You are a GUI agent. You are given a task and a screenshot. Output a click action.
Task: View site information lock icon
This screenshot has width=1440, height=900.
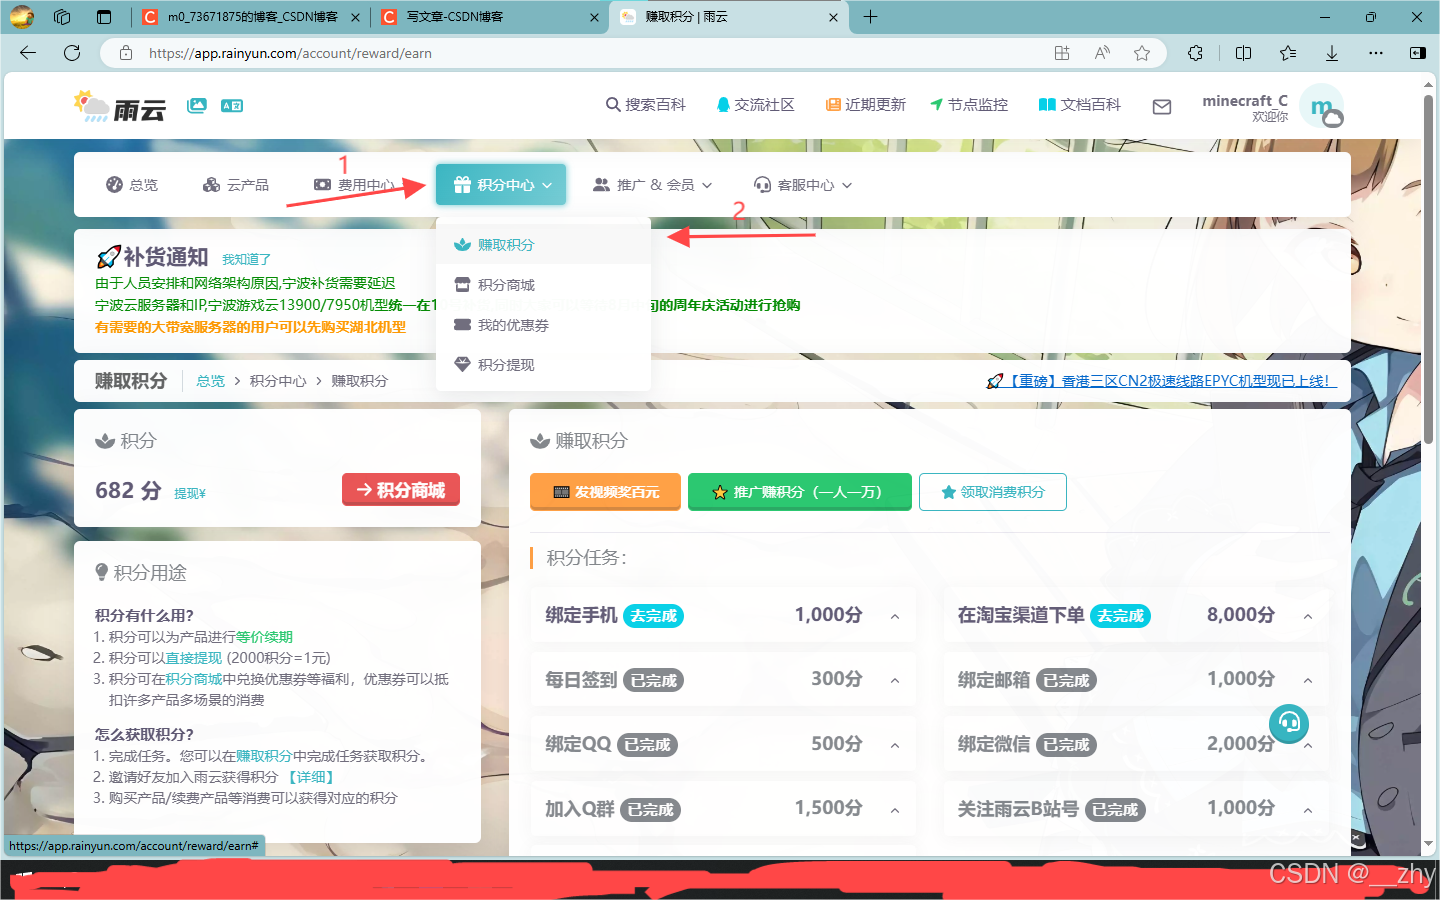[x=126, y=53]
